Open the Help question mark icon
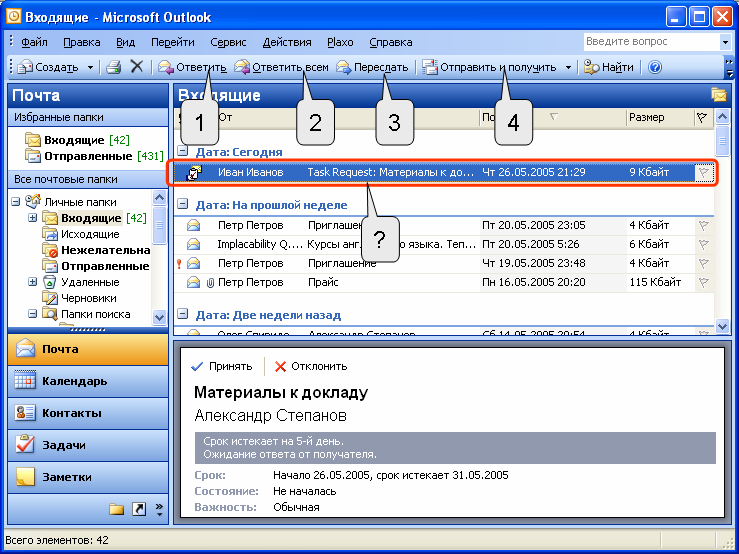Screen dimensions: 739x554 pyautogui.click(x=655, y=67)
